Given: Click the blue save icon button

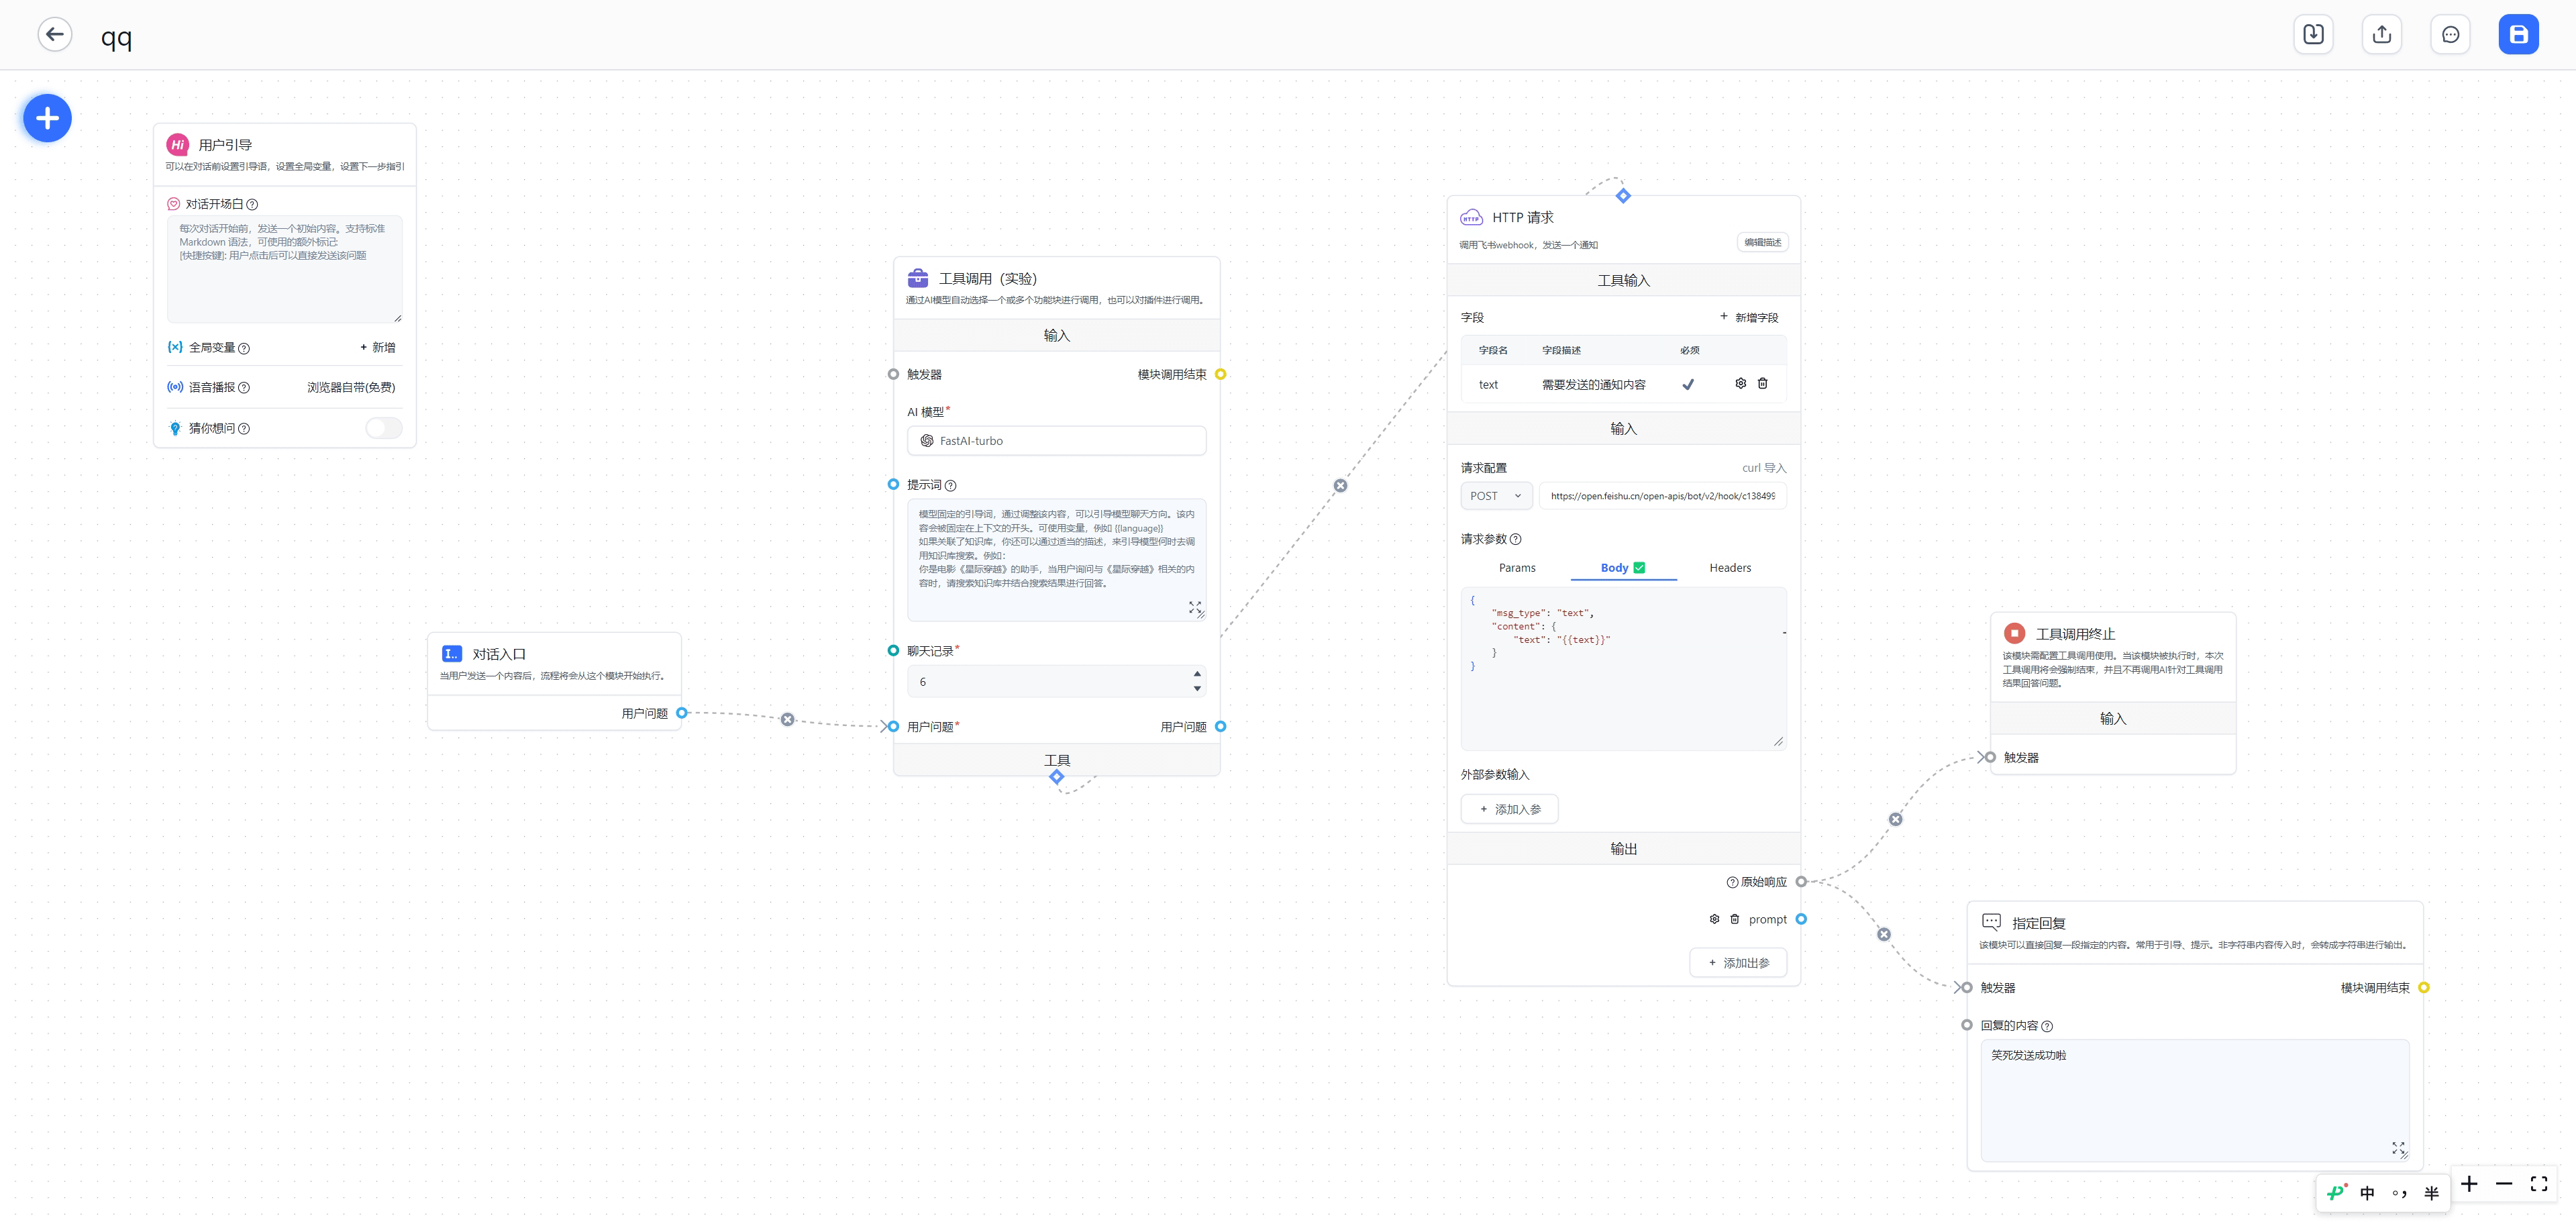Looking at the screenshot, I should tap(2518, 35).
